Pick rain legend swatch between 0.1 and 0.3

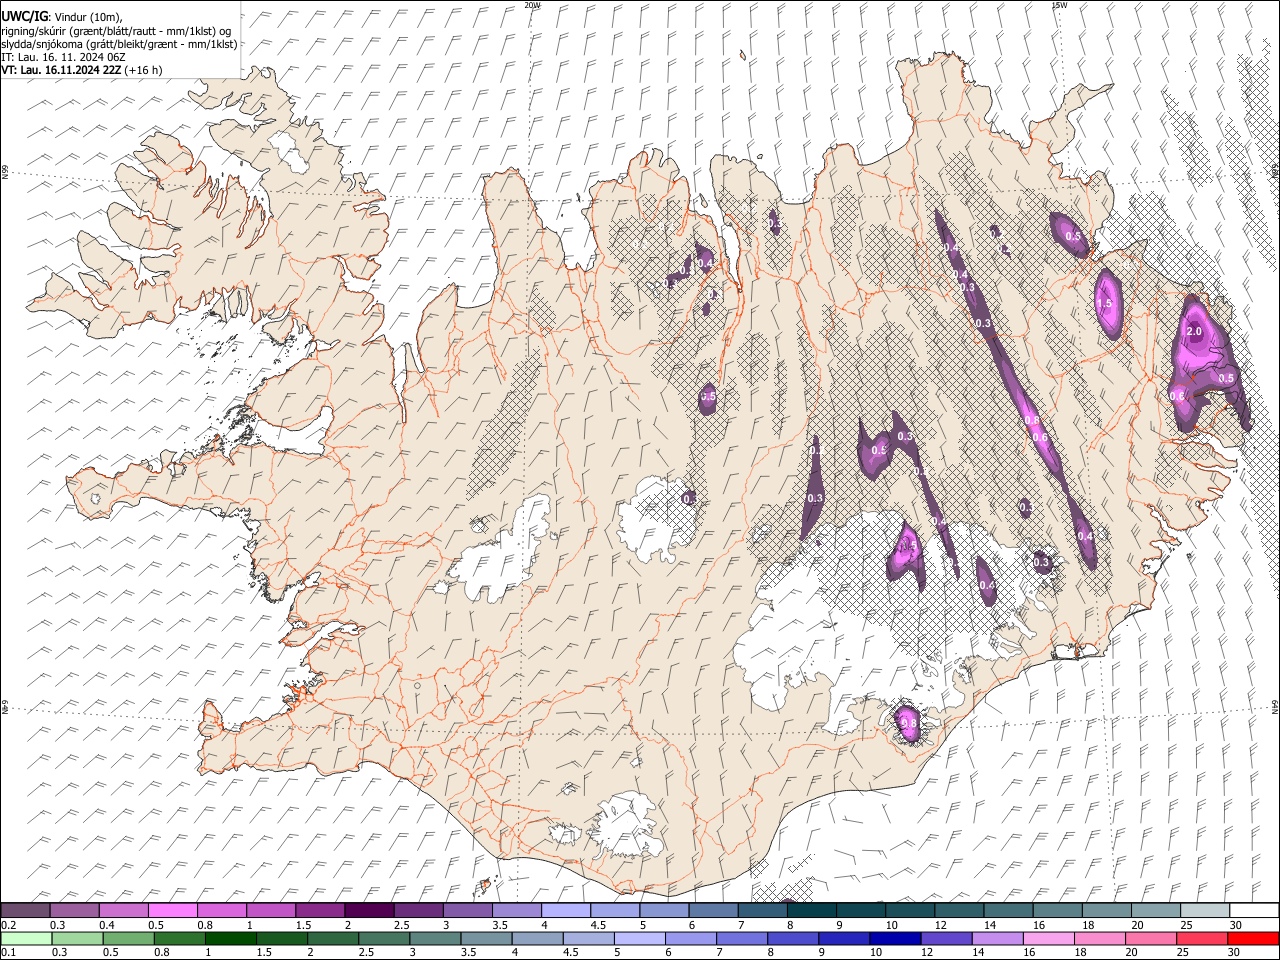coord(26,938)
